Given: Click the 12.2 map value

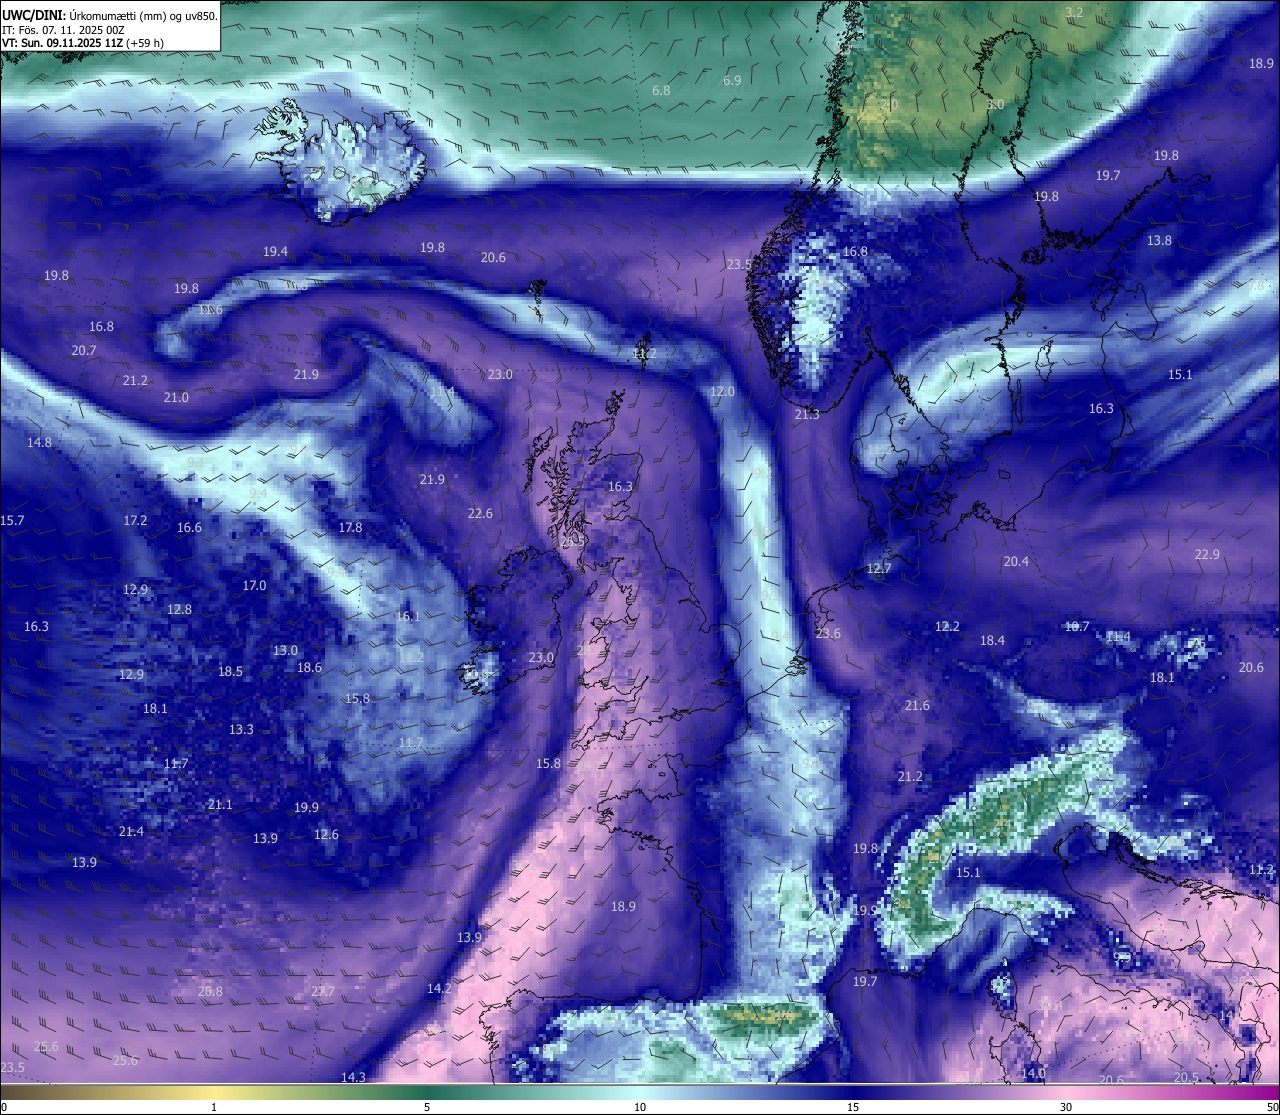Looking at the screenshot, I should (x=947, y=626).
